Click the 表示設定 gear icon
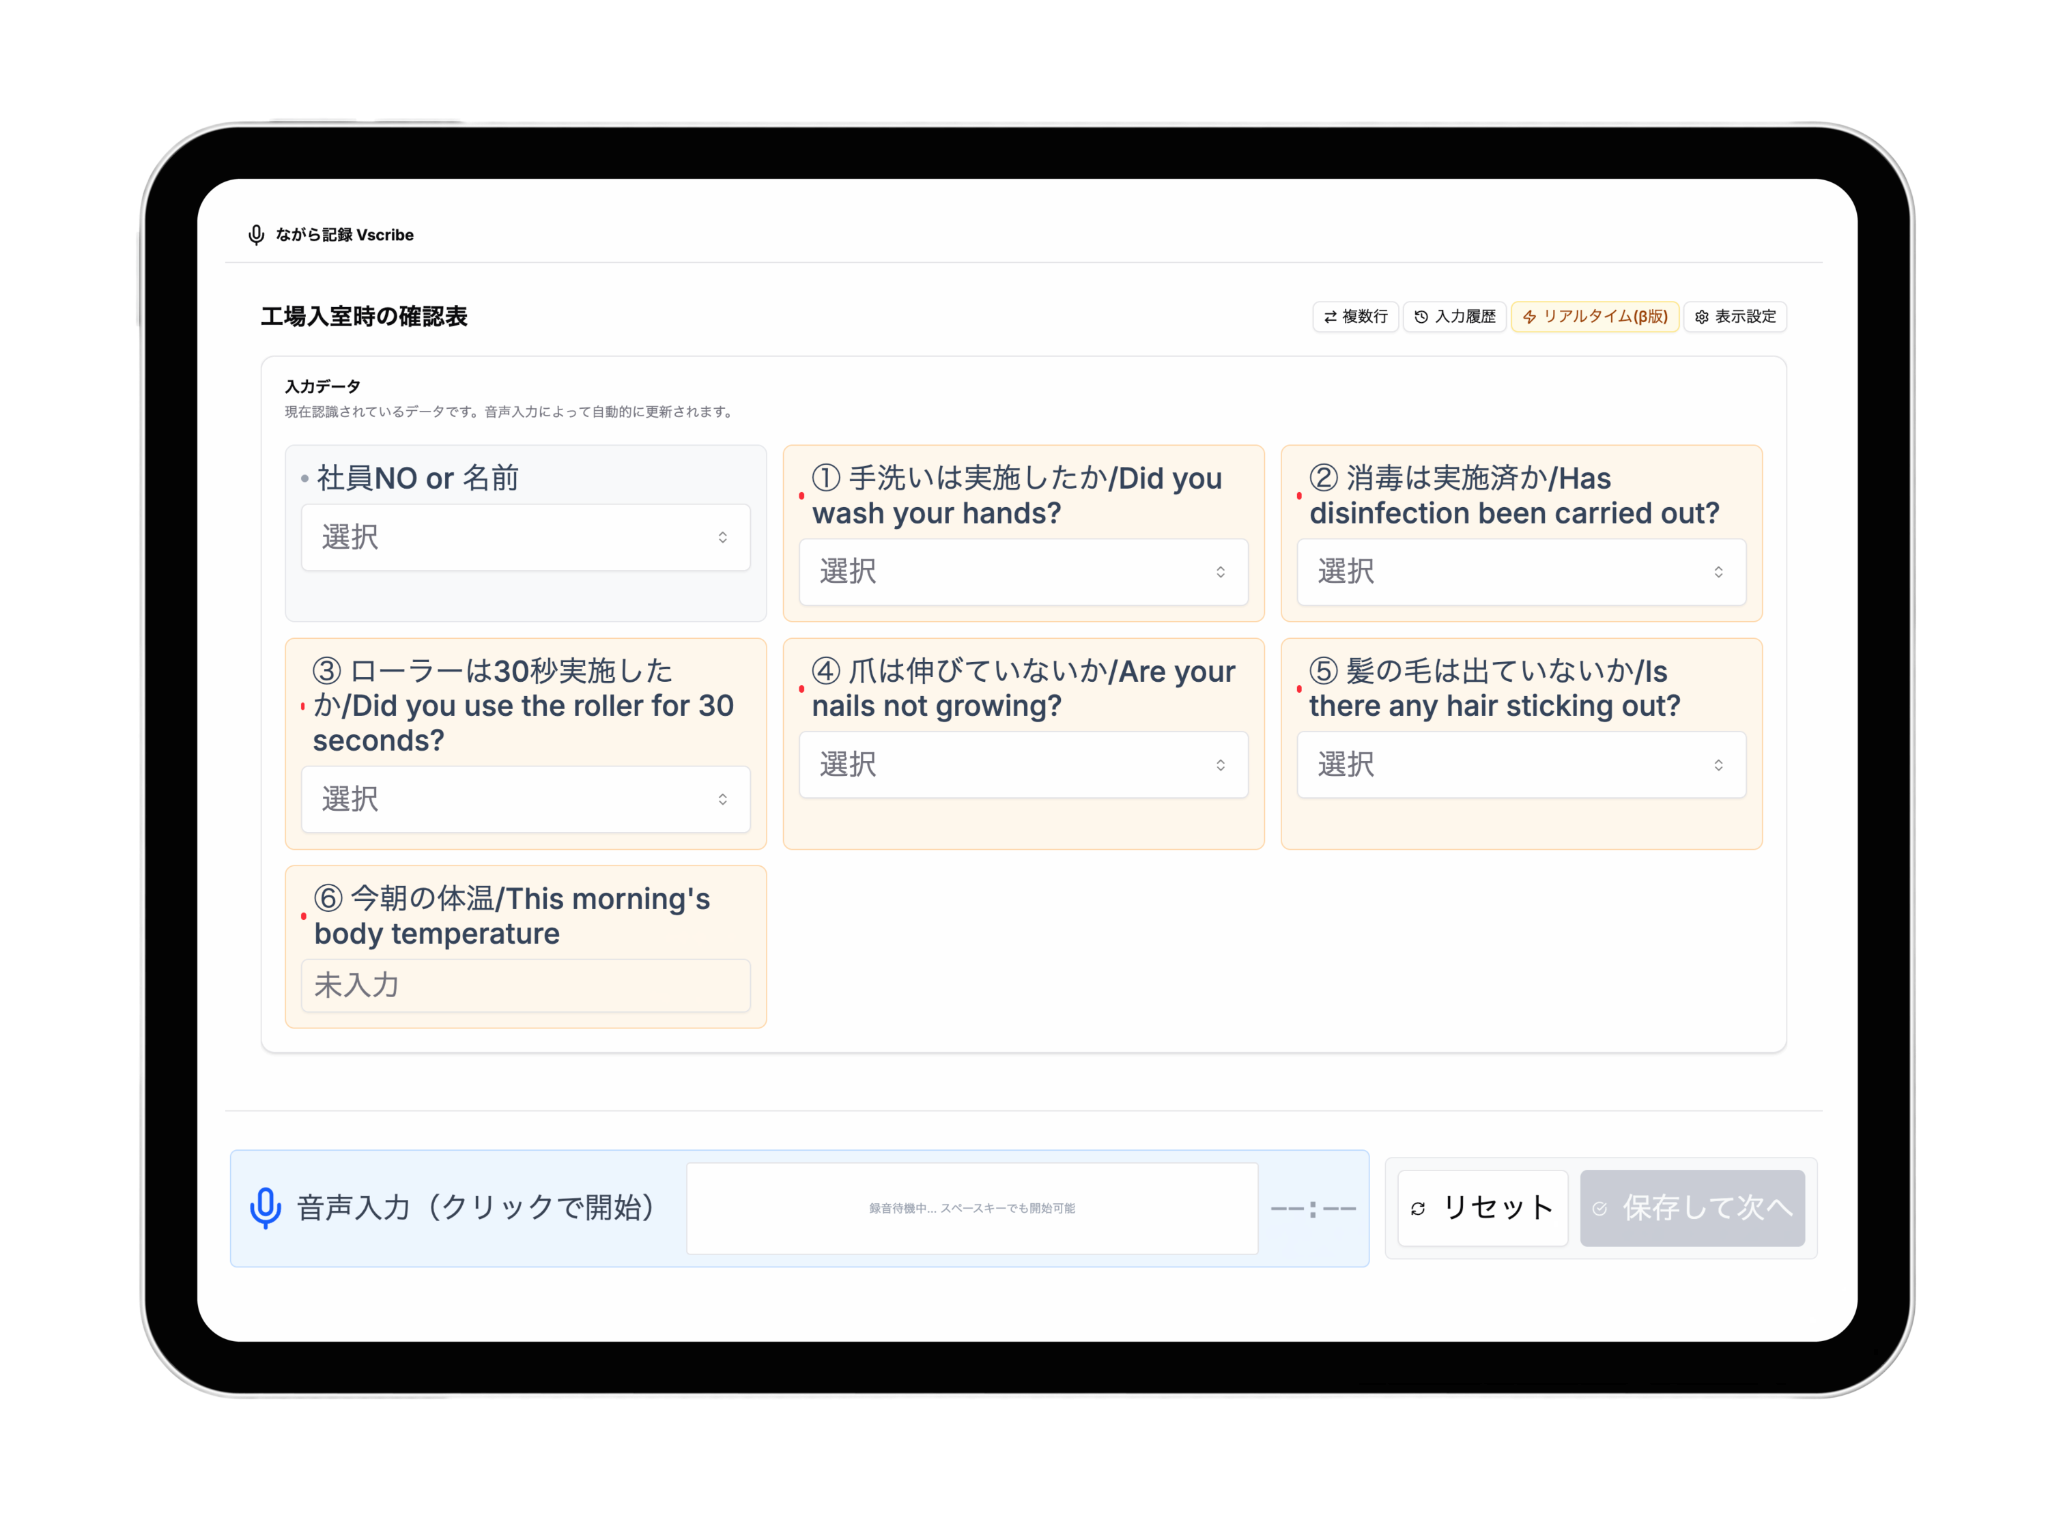The image size is (2048, 1513). 1701,317
